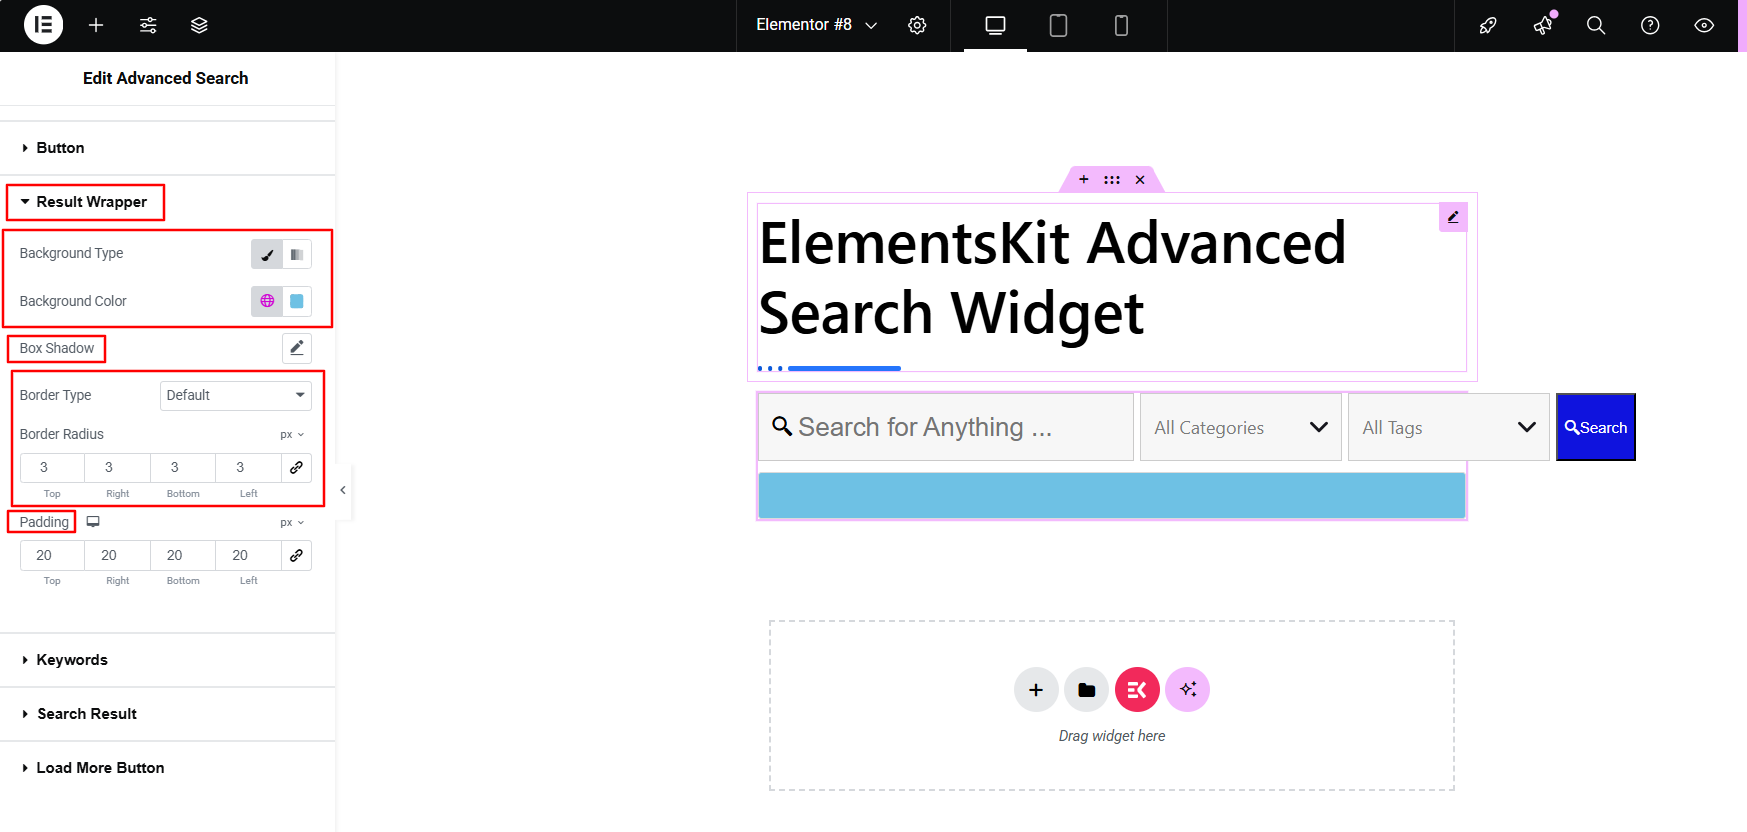
Task: Click the Padding Bottom field
Action: pos(183,555)
